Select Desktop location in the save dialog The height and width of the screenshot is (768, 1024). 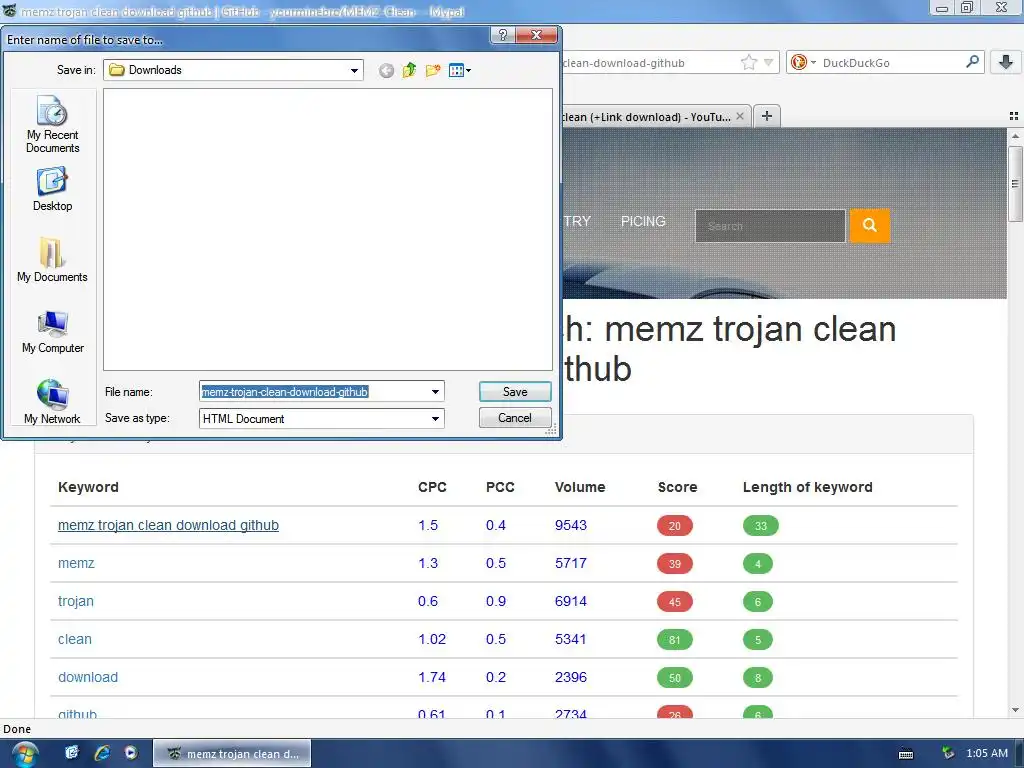pos(52,189)
